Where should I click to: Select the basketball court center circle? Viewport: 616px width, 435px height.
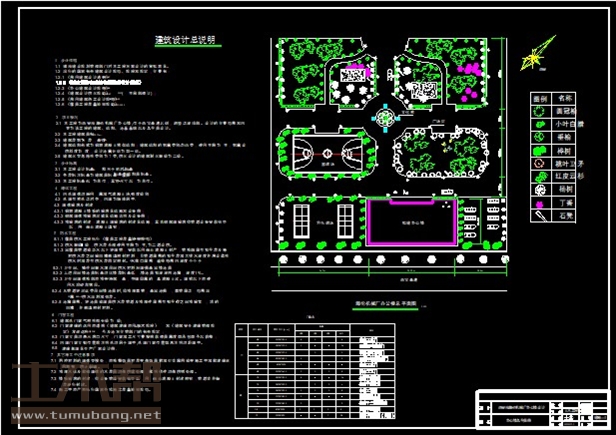click(327, 156)
